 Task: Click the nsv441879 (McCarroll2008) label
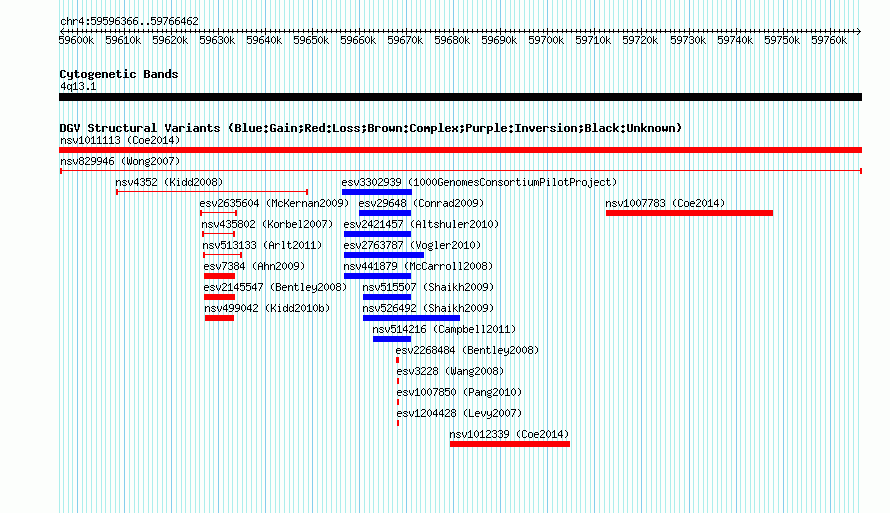(x=418, y=266)
